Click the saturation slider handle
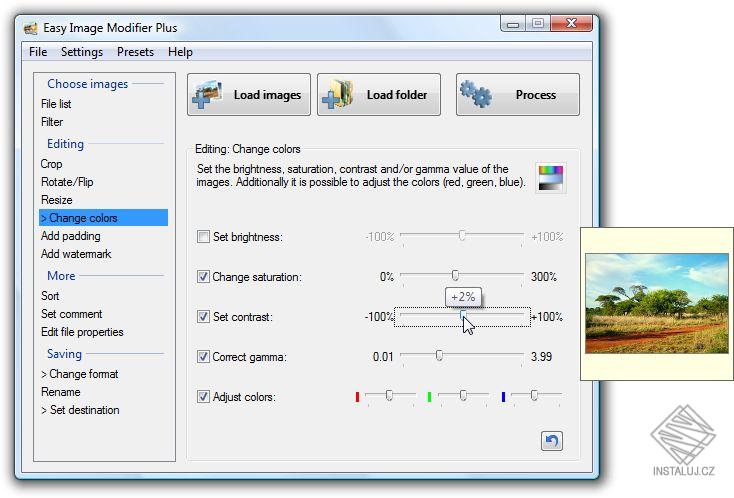 (x=455, y=275)
